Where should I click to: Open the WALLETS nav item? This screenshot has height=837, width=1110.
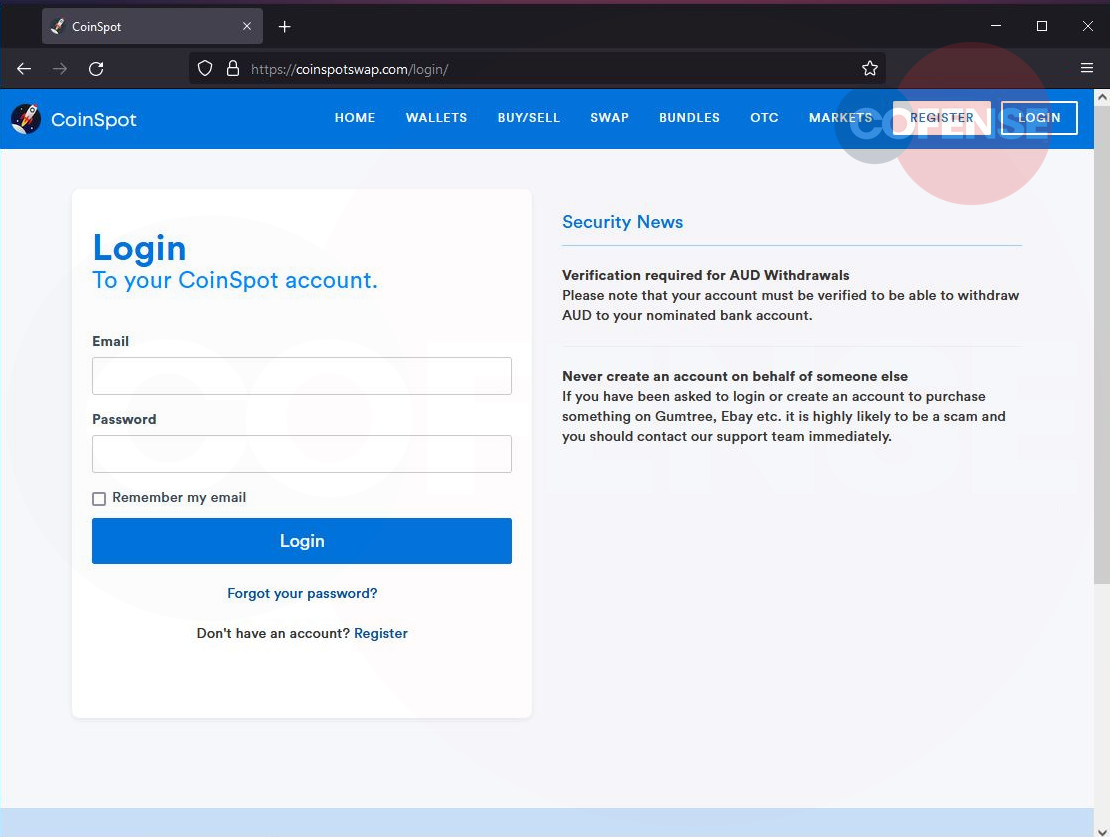coord(436,118)
